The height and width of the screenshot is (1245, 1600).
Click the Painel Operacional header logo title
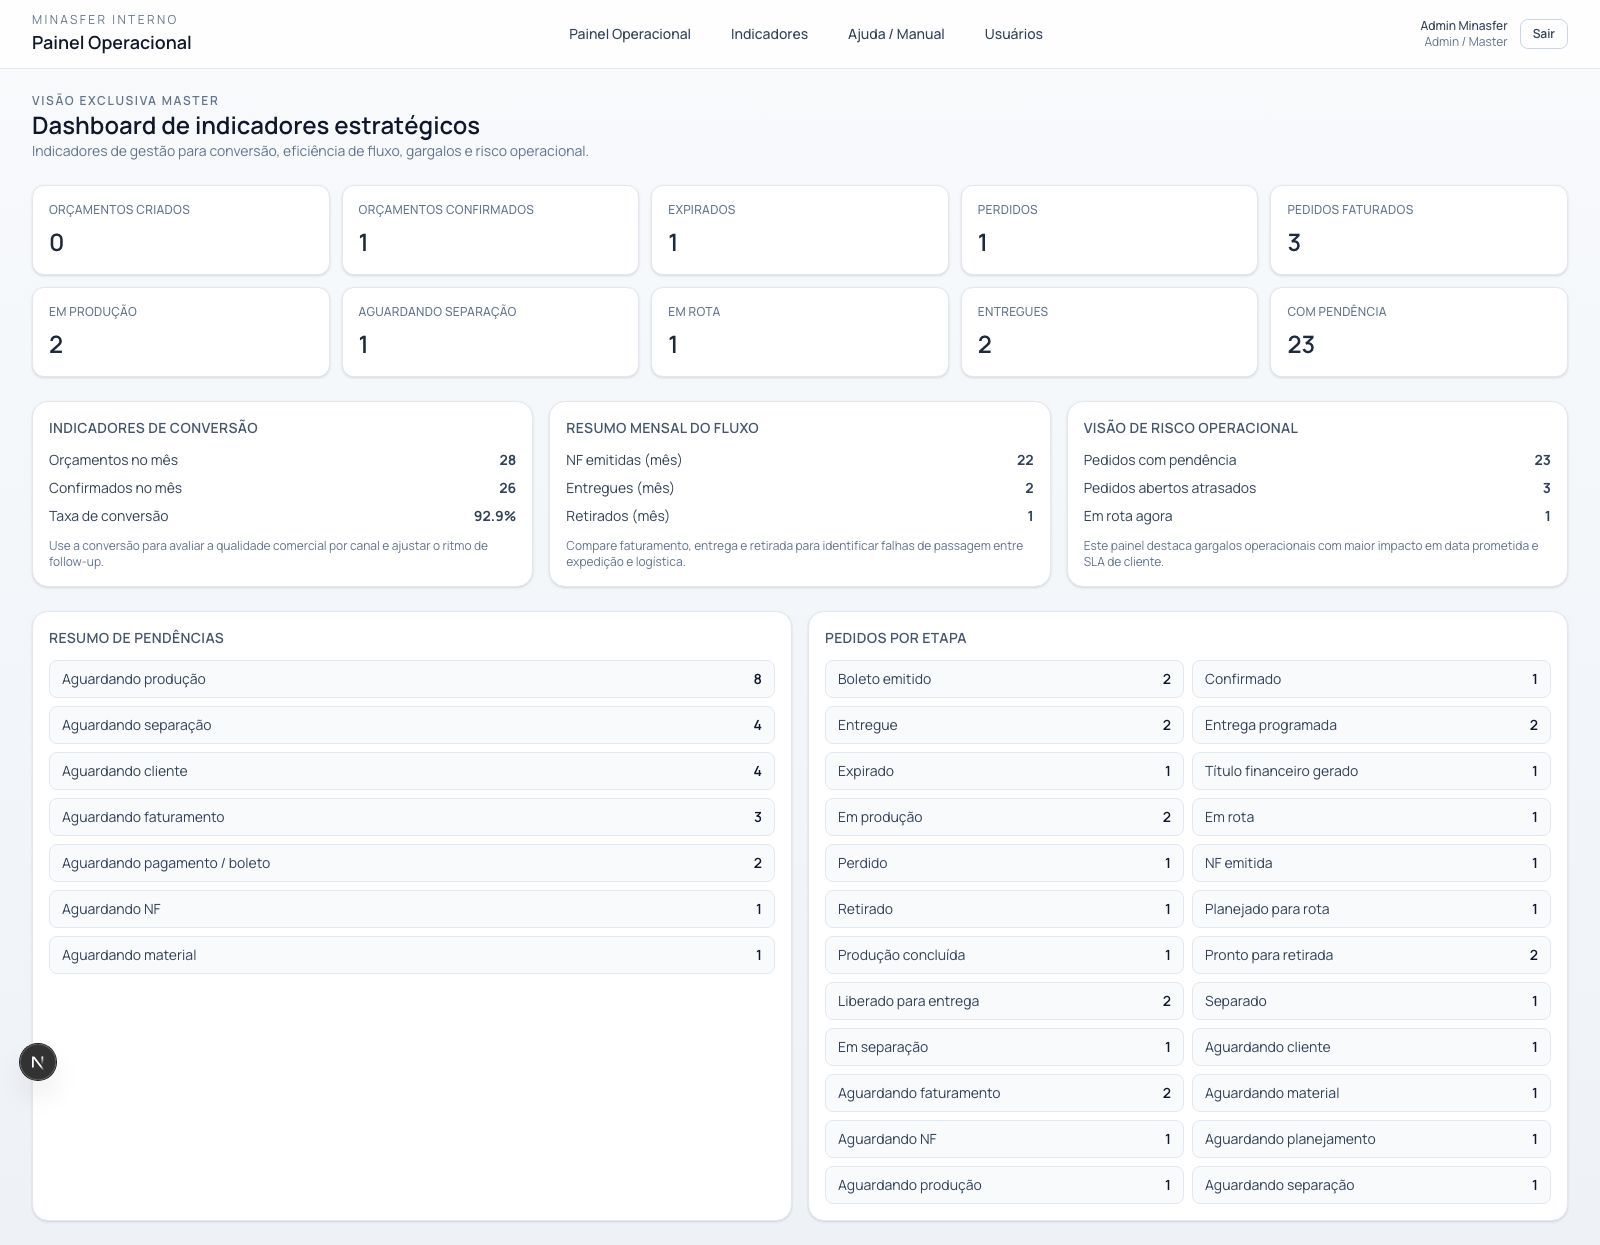click(111, 43)
